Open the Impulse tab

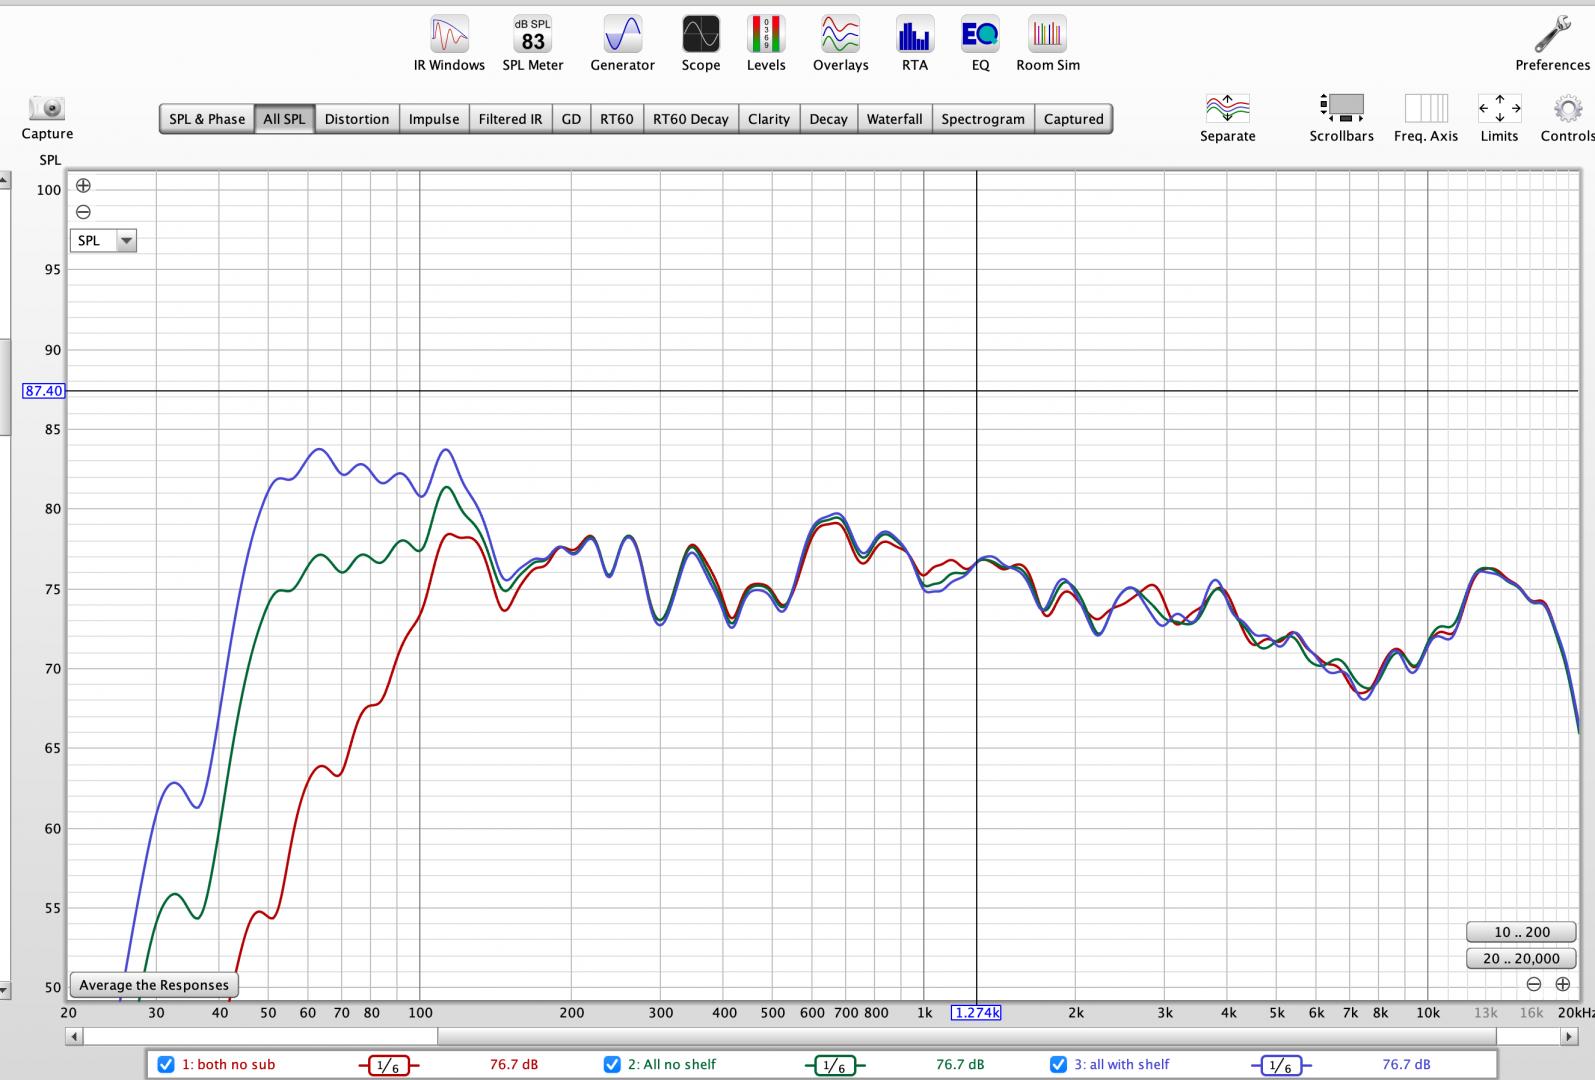tap(434, 119)
